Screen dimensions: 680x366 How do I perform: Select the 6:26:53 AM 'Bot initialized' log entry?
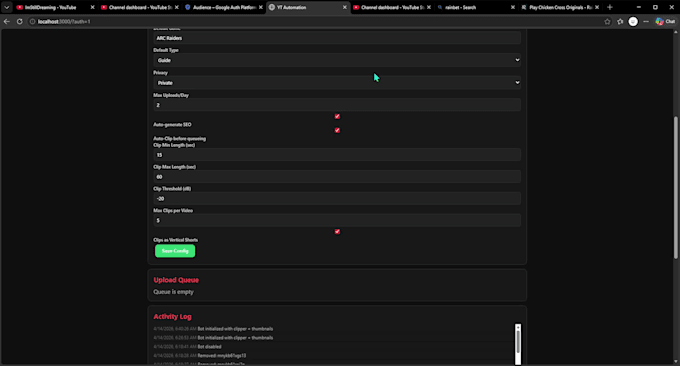pos(213,337)
